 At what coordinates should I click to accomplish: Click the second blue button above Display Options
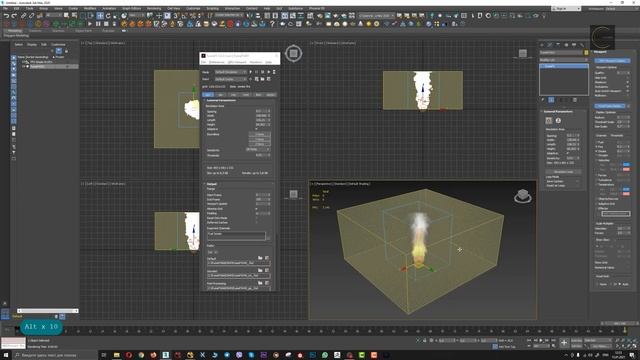[610, 106]
